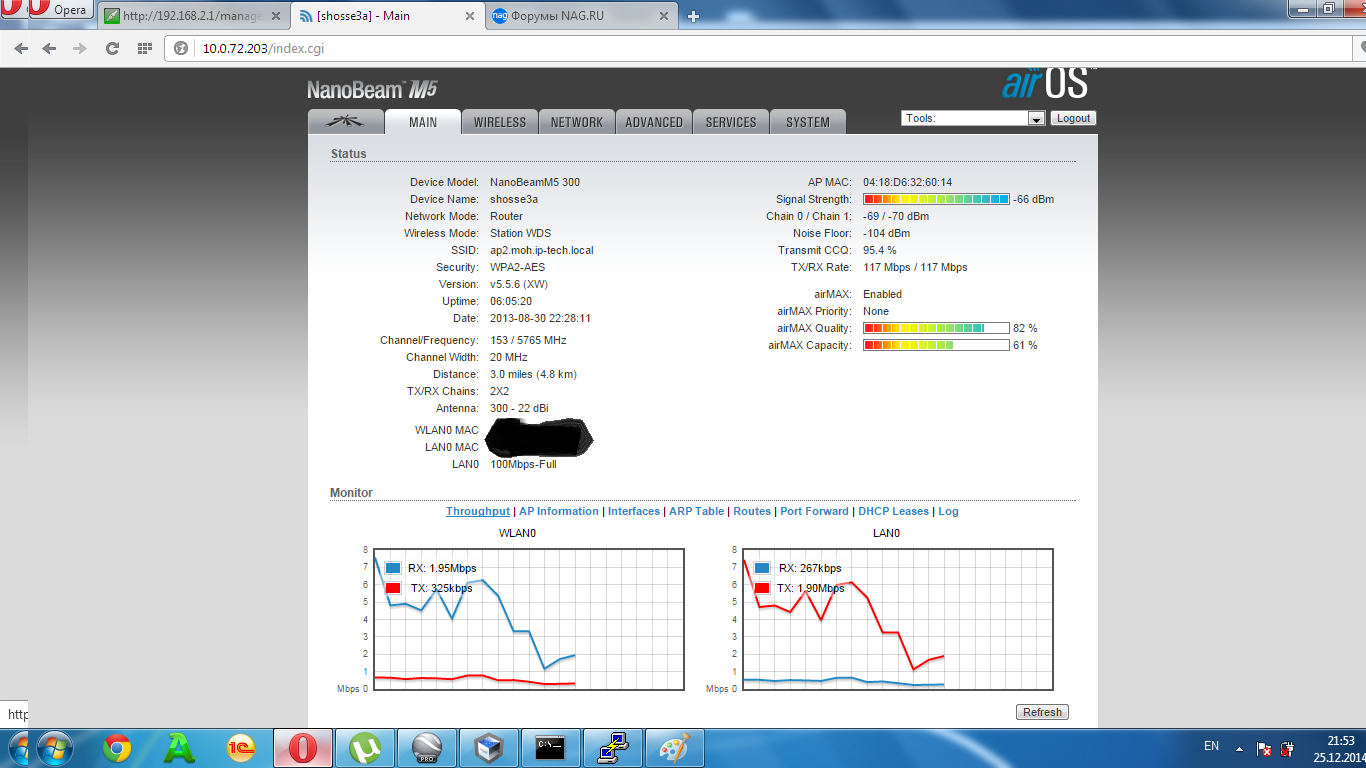Screen dimensions: 1366x768
Task: Open the Opera menu button
Action: pyautogui.click(x=59, y=10)
